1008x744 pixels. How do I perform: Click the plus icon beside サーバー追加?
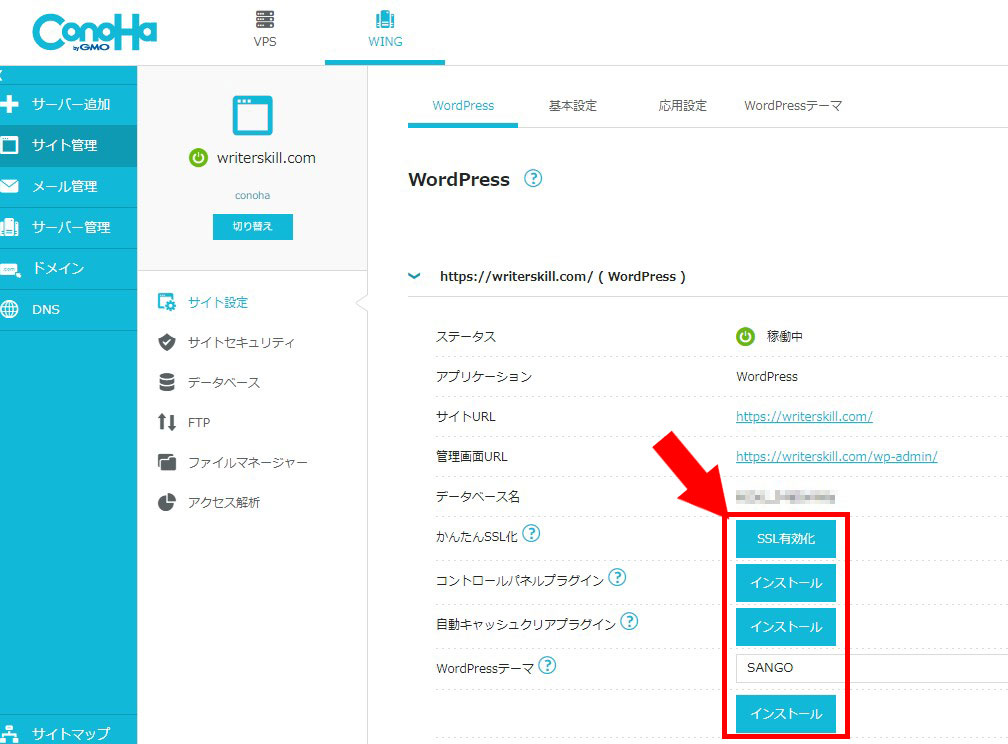pyautogui.click(x=9, y=104)
